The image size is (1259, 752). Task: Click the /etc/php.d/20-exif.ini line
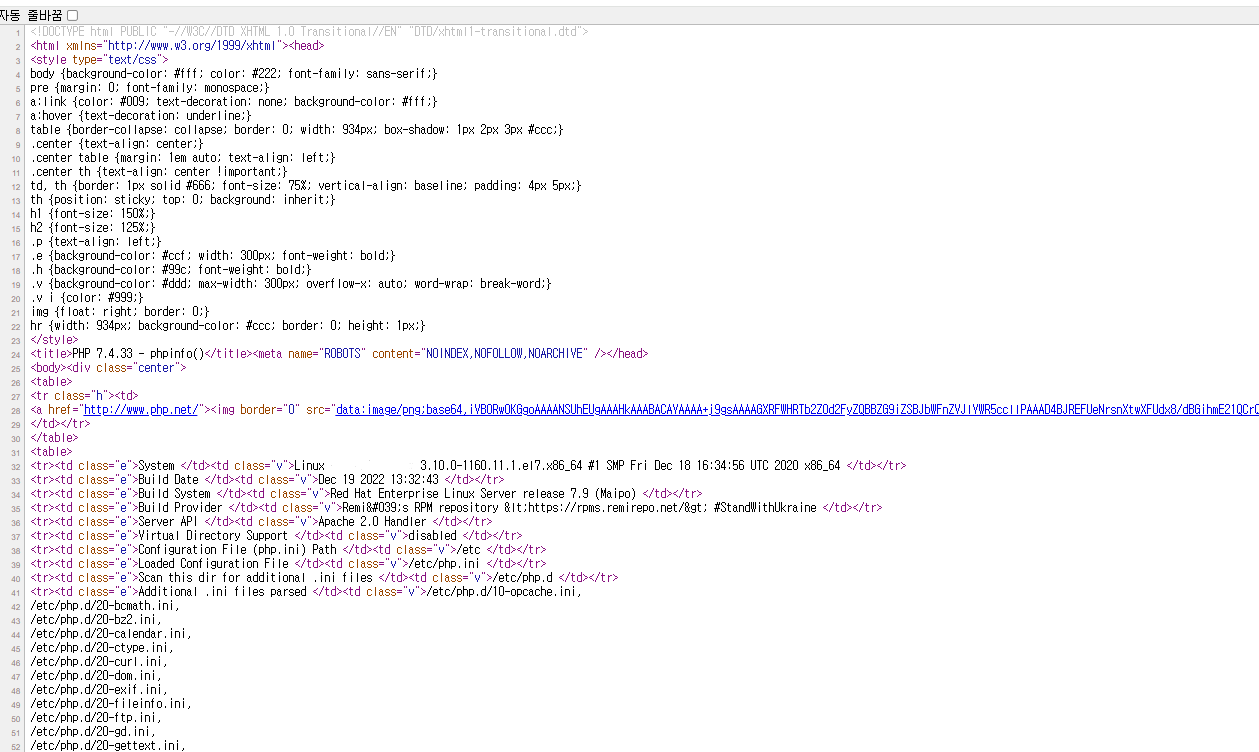[x=99, y=690]
